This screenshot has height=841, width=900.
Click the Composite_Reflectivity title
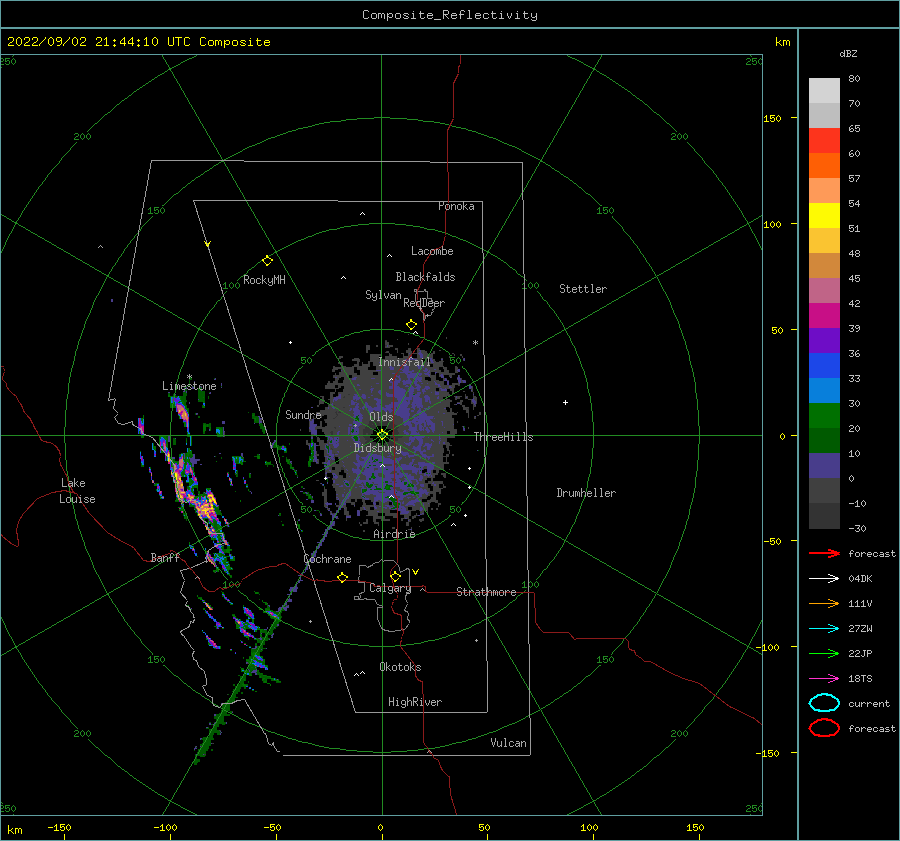tap(449, 15)
